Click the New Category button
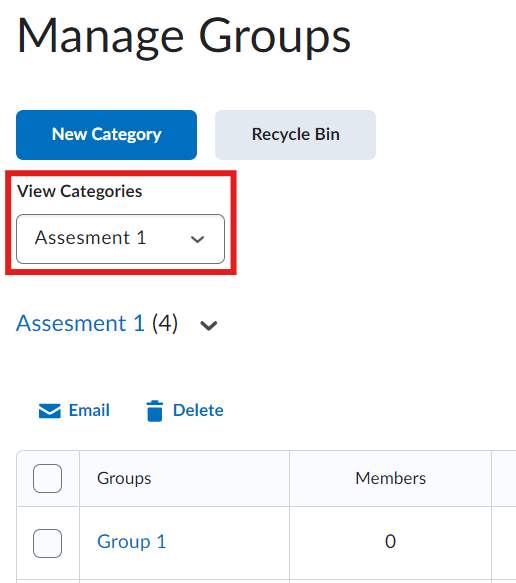This screenshot has width=516, height=583. coord(106,135)
